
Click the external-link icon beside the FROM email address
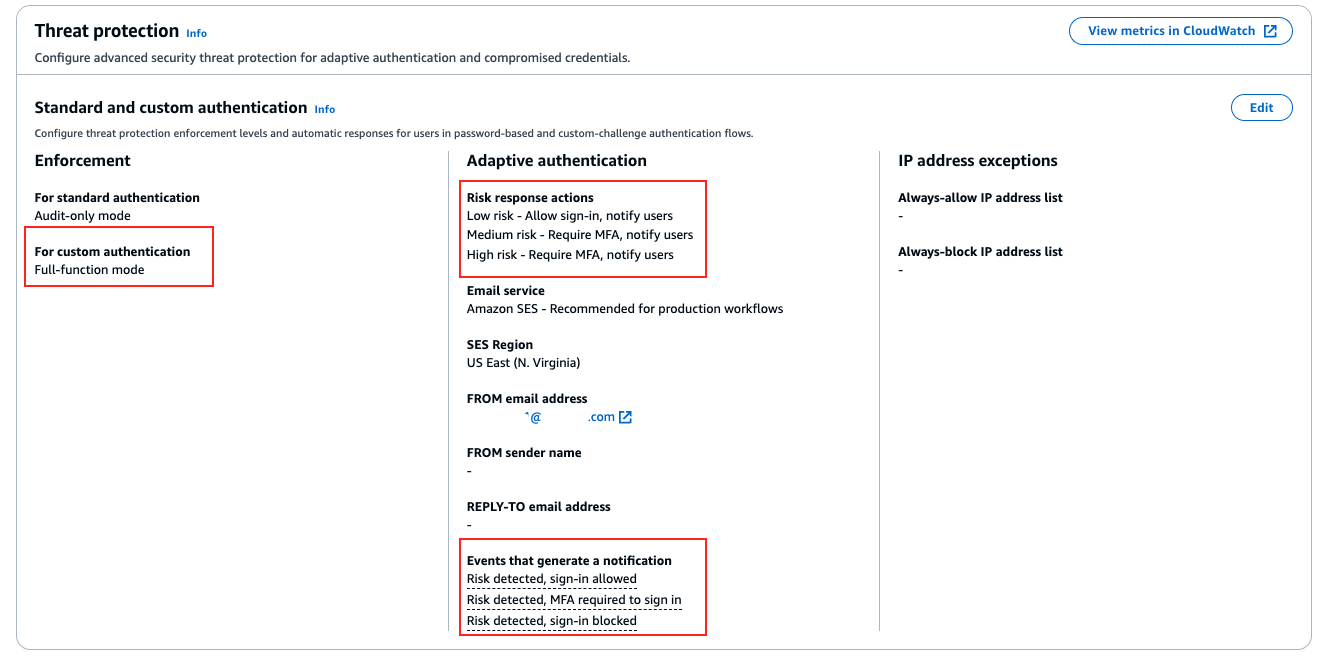pos(625,417)
